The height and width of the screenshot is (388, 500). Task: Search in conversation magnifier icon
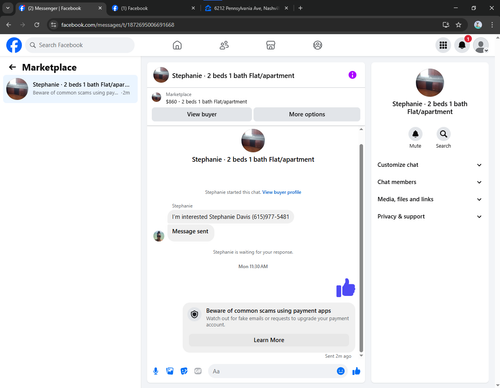443,134
